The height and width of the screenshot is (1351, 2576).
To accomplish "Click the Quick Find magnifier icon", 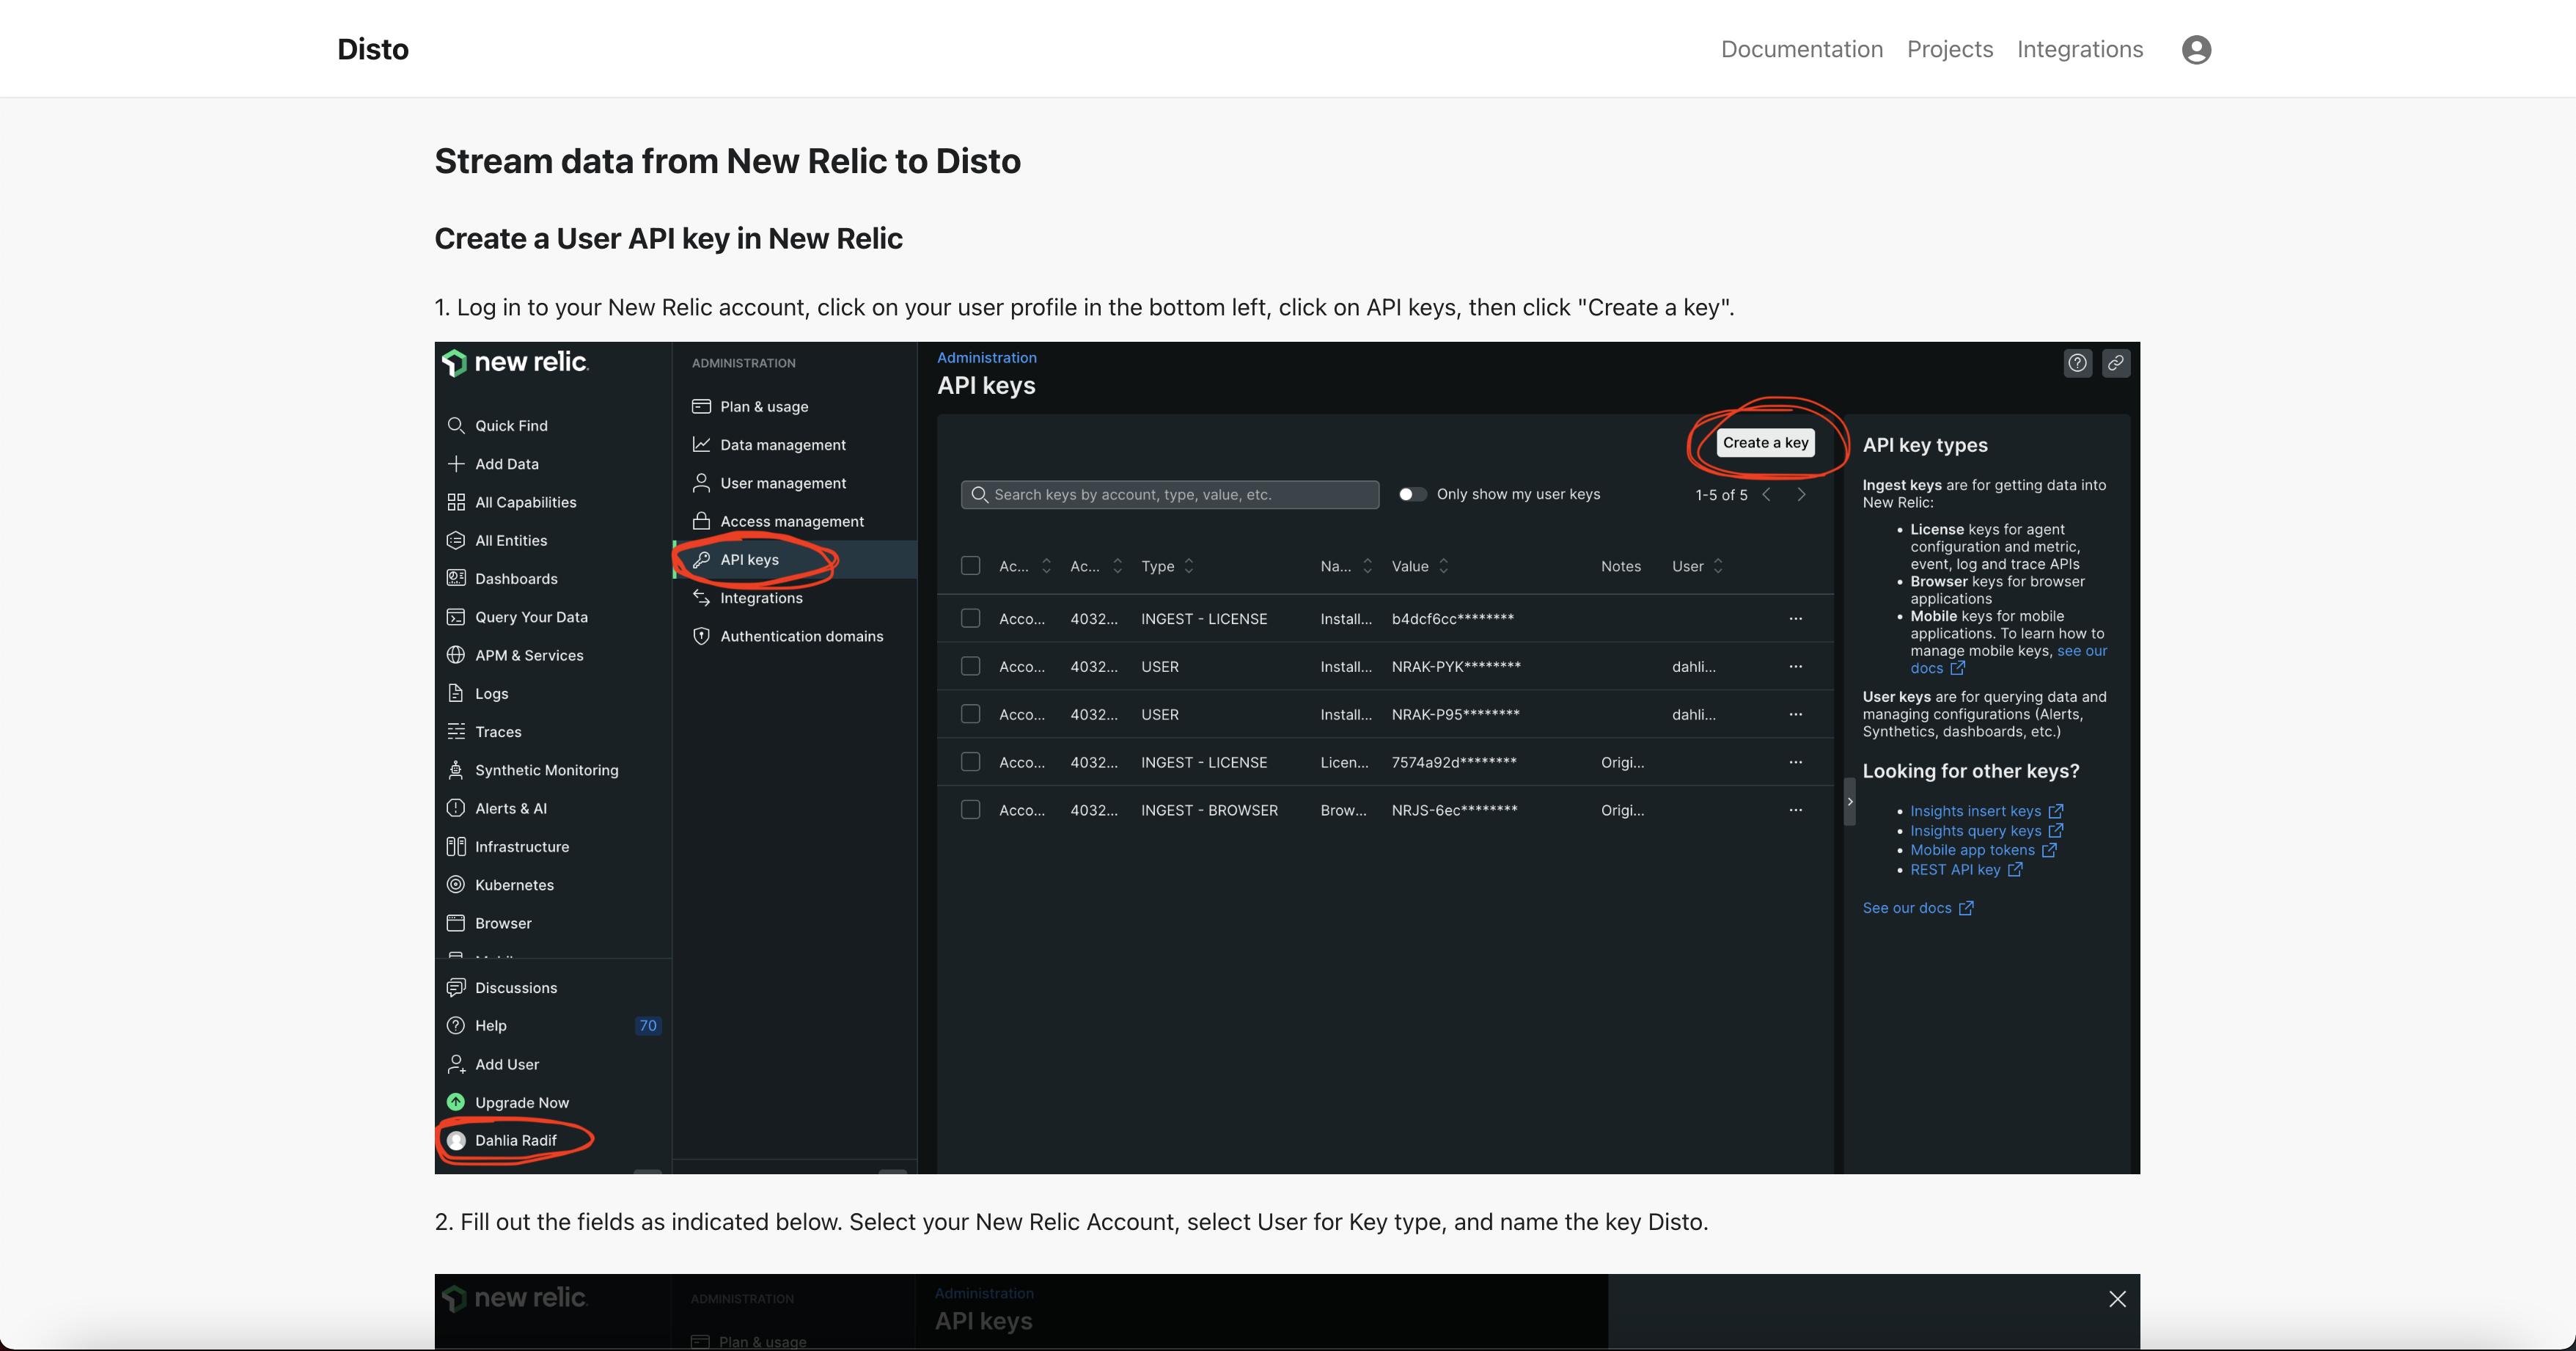I will [456, 425].
